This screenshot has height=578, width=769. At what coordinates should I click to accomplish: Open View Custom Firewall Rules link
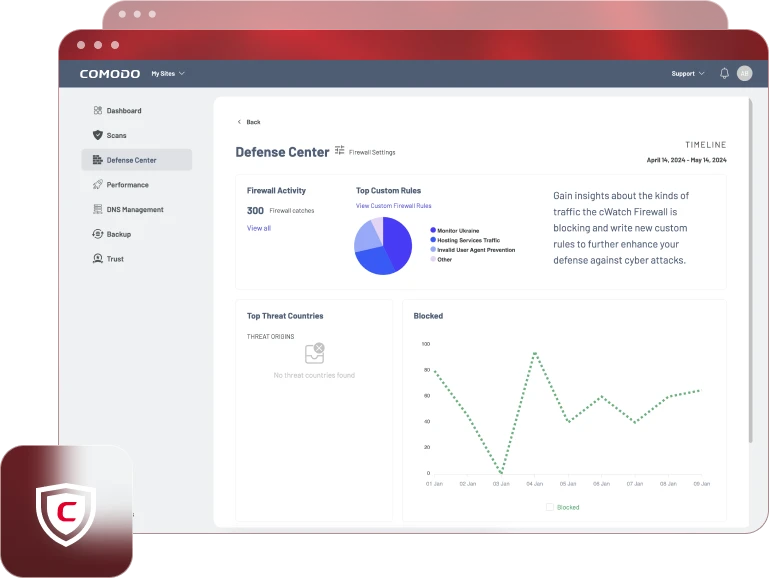click(393, 206)
